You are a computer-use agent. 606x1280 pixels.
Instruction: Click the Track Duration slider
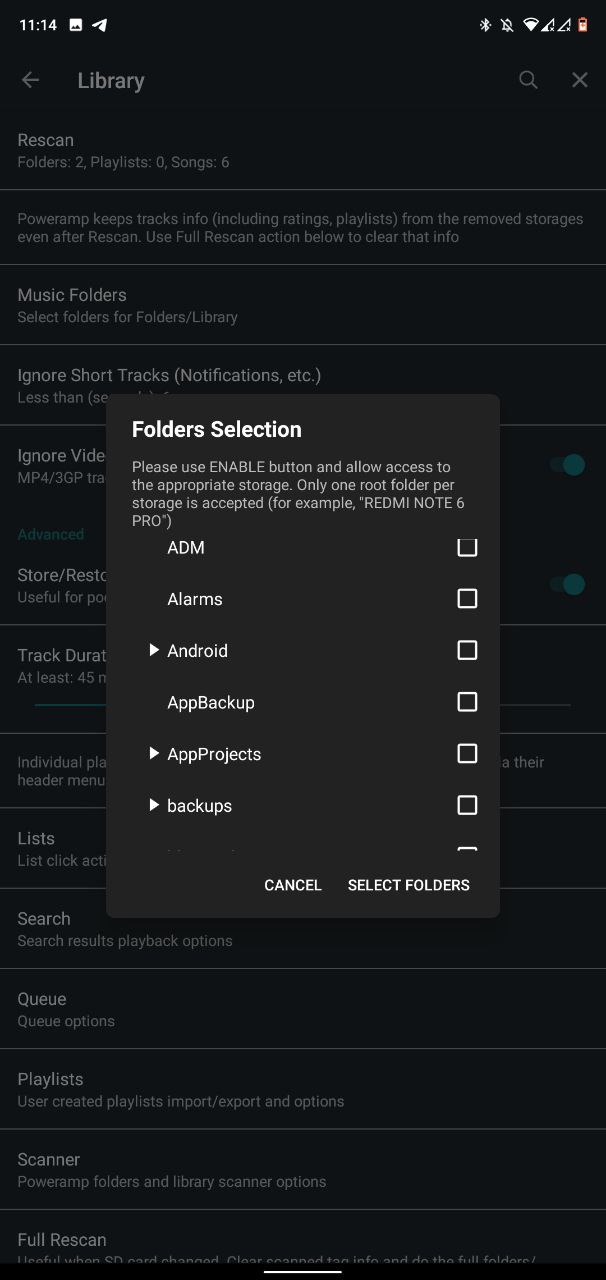pos(303,705)
